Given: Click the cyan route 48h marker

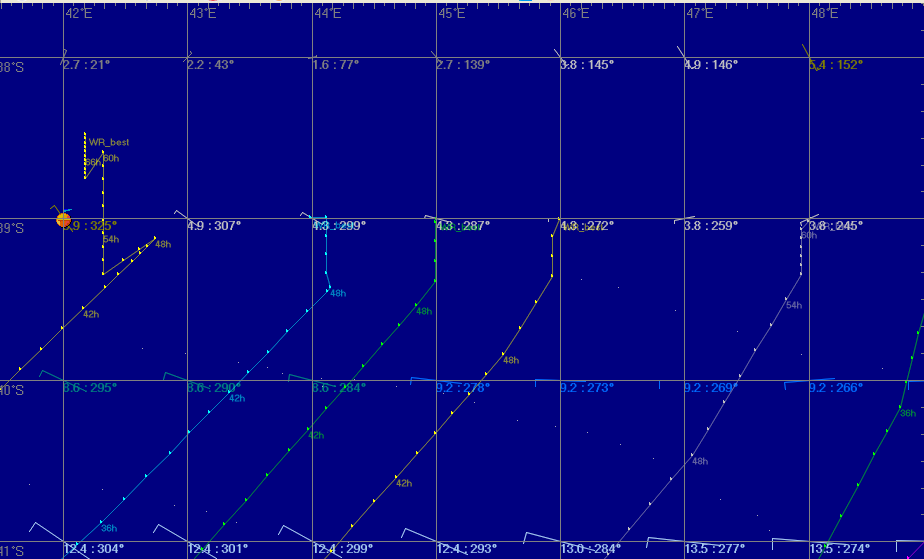Looking at the screenshot, I should [338, 293].
